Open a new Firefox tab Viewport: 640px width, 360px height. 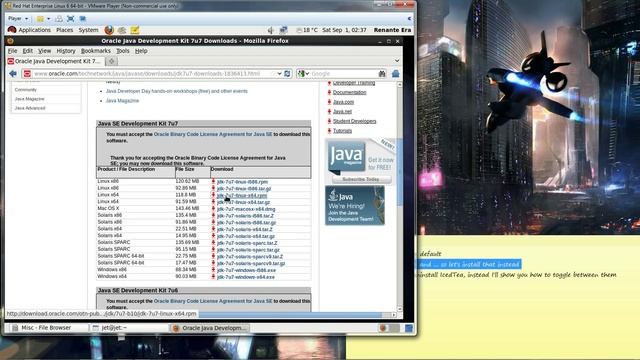click(x=111, y=61)
